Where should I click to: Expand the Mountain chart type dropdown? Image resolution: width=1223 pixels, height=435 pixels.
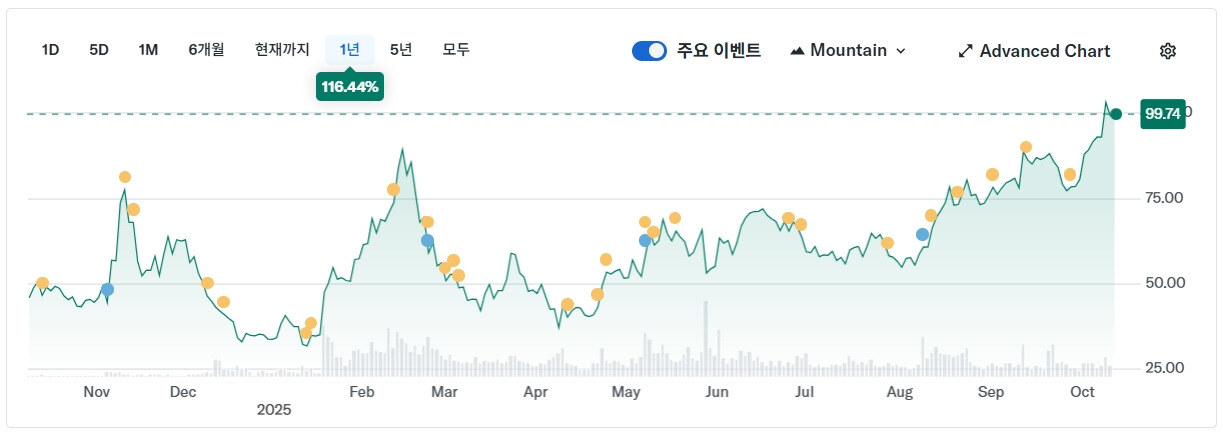pyautogui.click(x=900, y=51)
